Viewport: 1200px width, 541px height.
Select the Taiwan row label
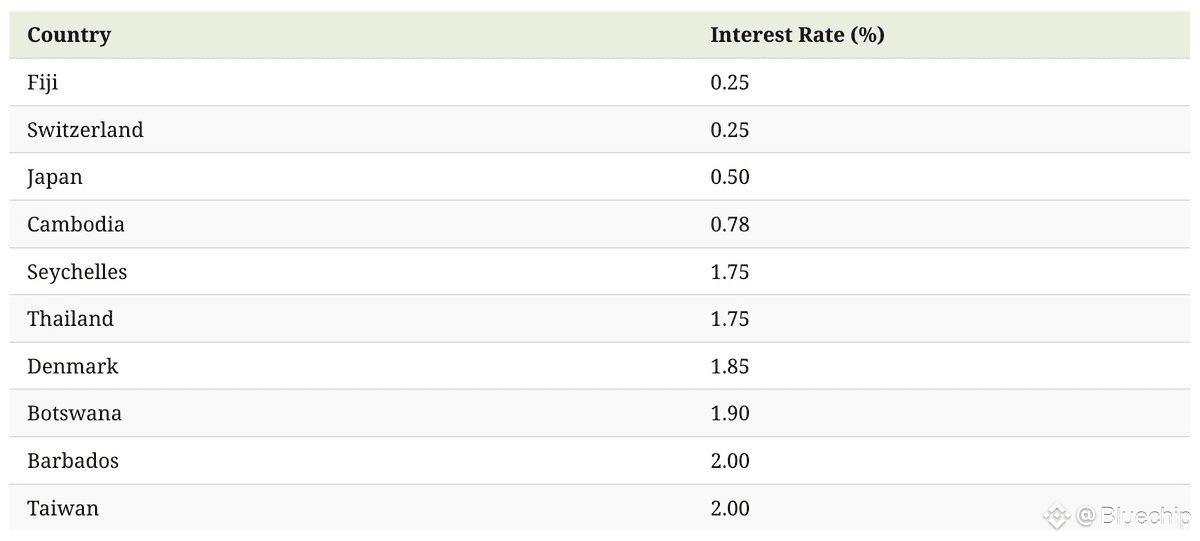click(x=63, y=508)
